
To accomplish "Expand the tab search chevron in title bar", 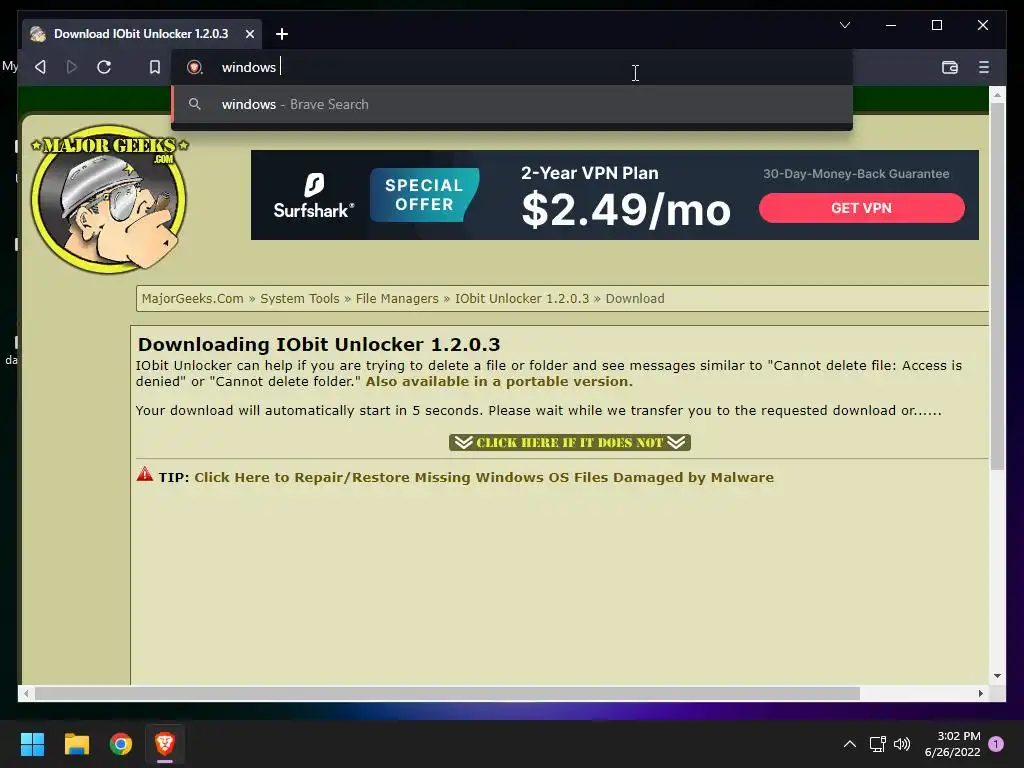I will (x=845, y=25).
